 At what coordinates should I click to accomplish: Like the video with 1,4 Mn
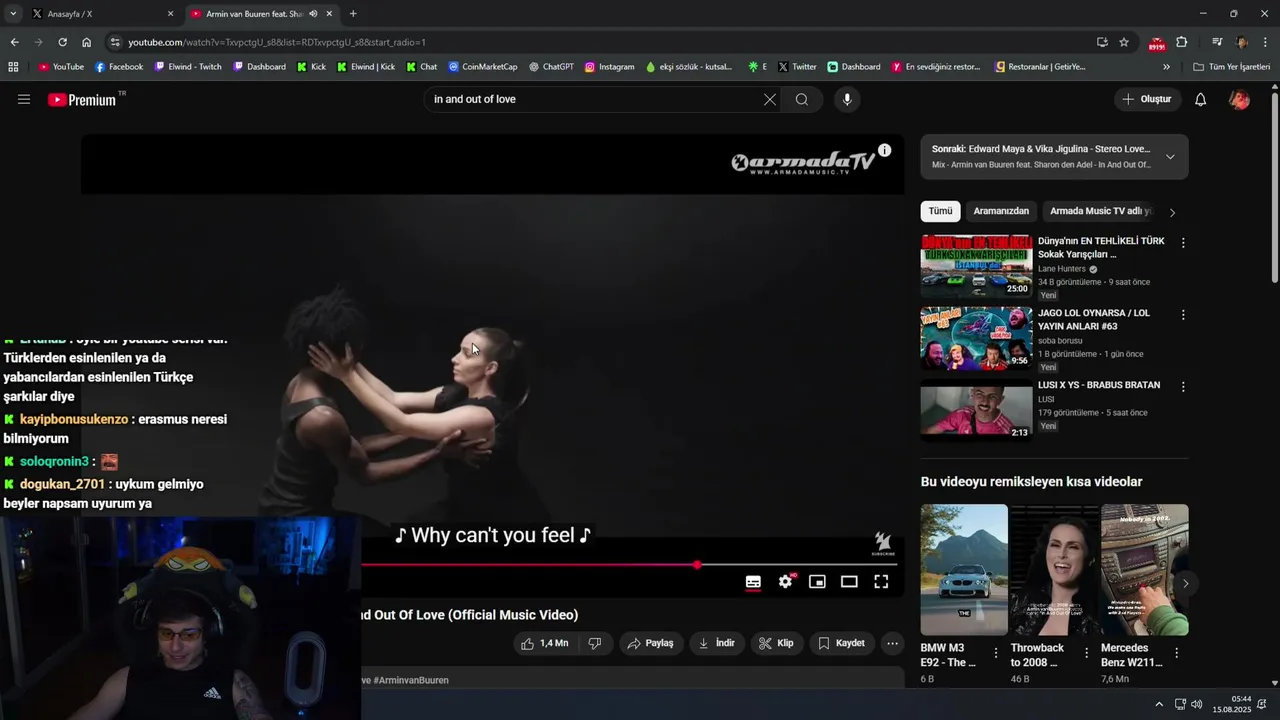[x=545, y=643]
